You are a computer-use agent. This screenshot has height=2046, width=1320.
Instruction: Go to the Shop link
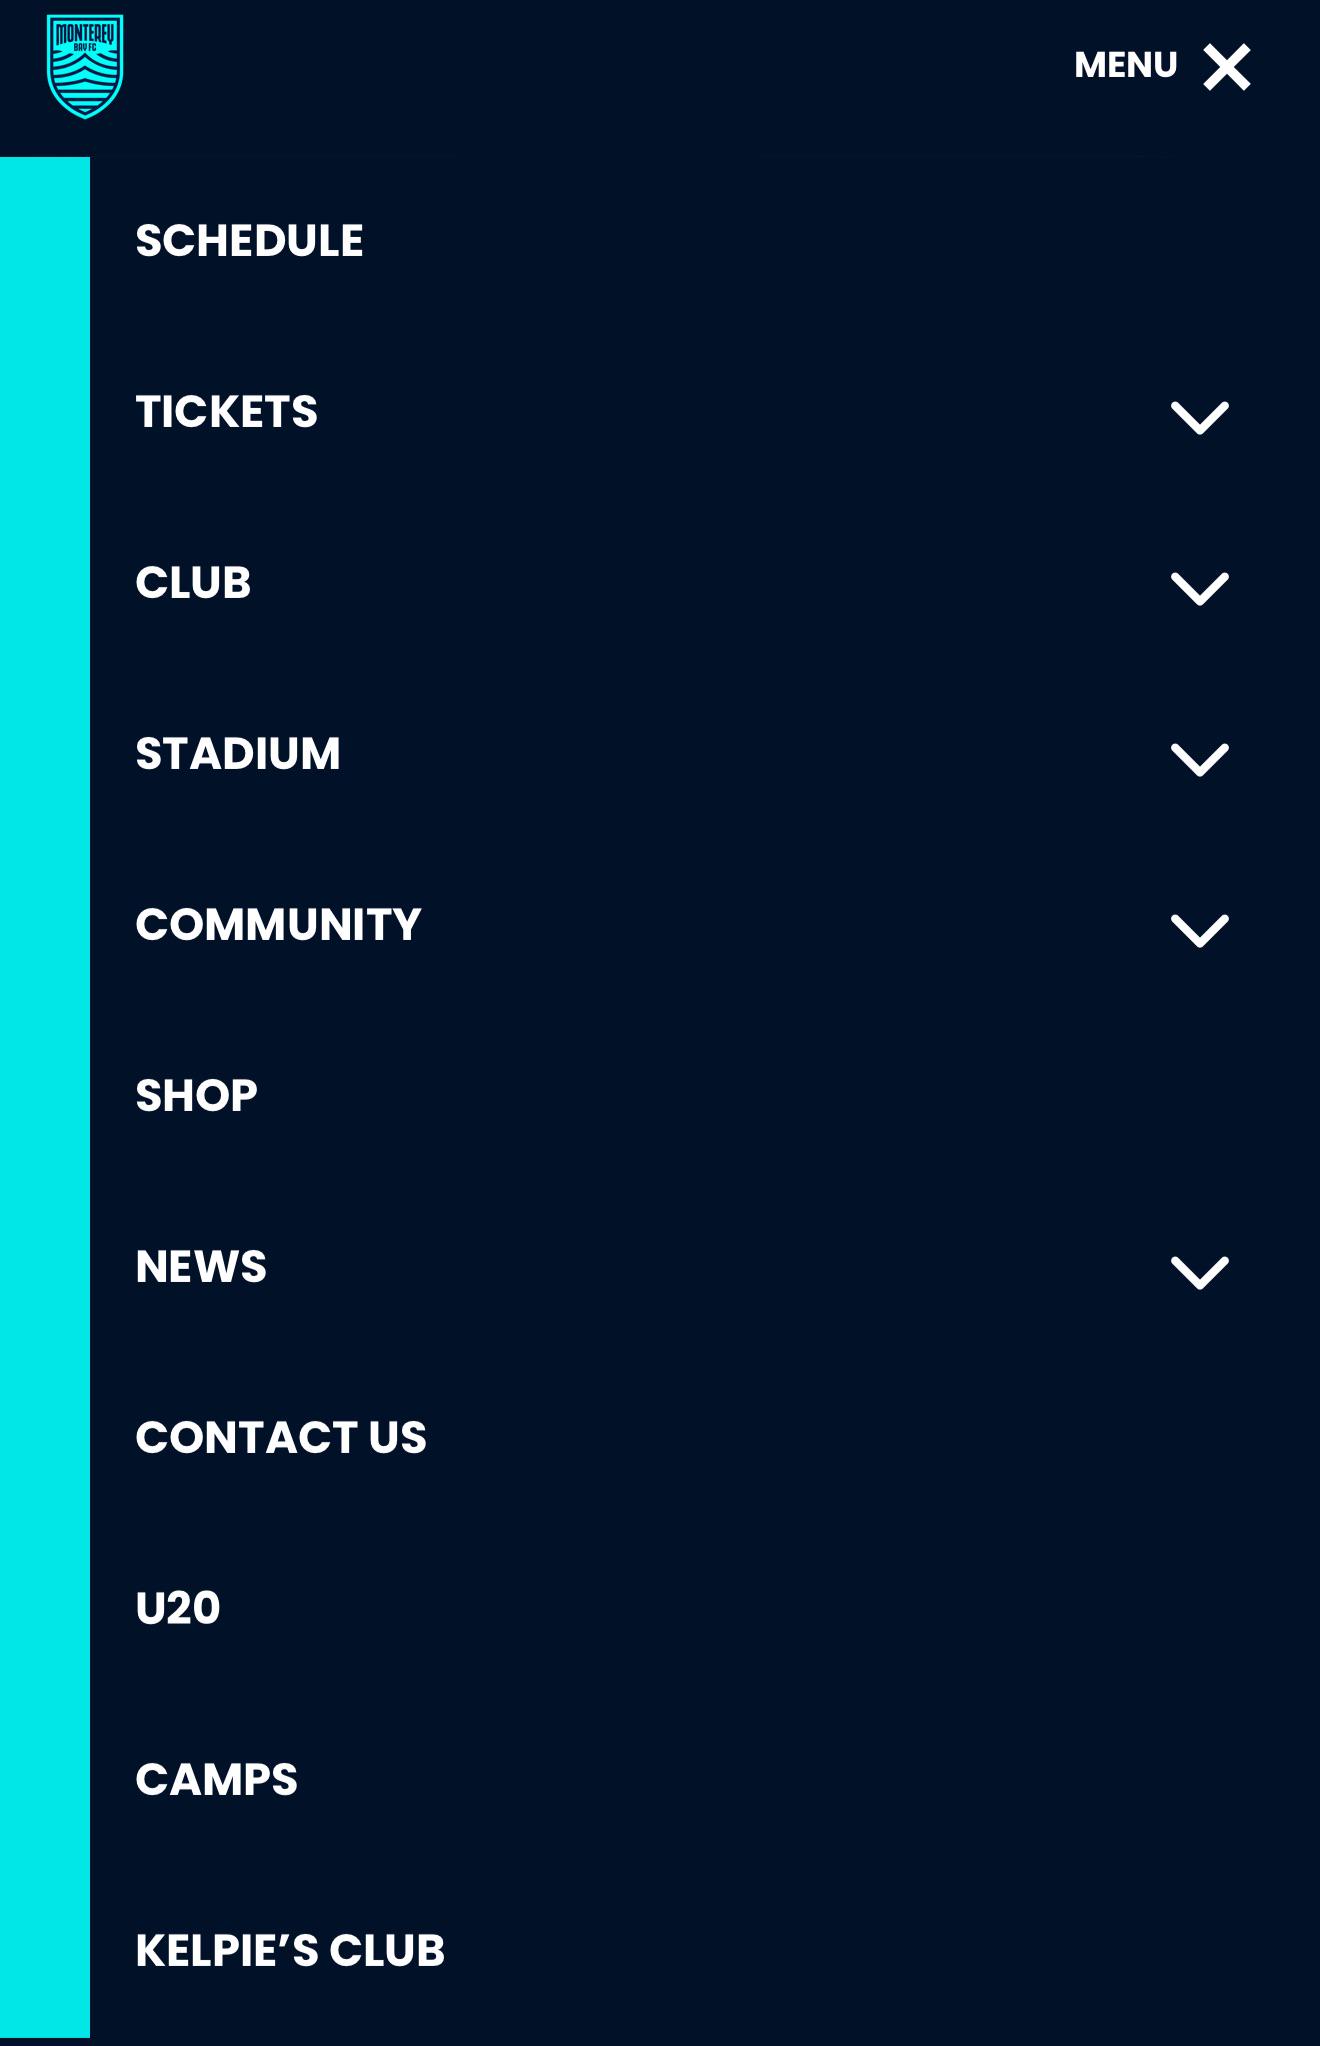[197, 1096]
